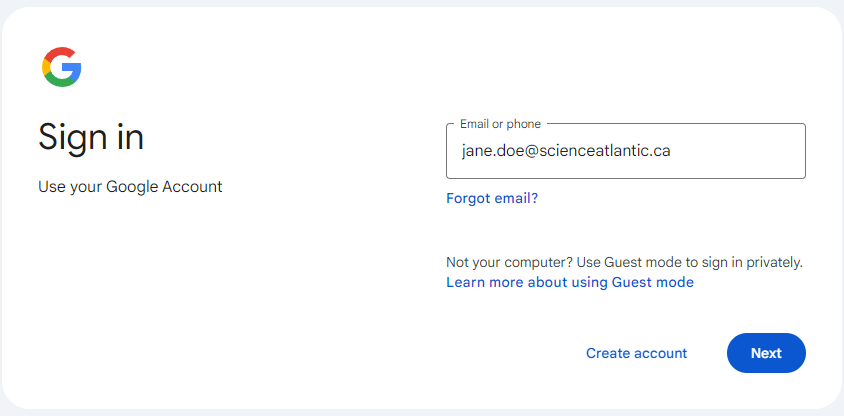Start new account creation via Create account
844x416 pixels.
[636, 353]
